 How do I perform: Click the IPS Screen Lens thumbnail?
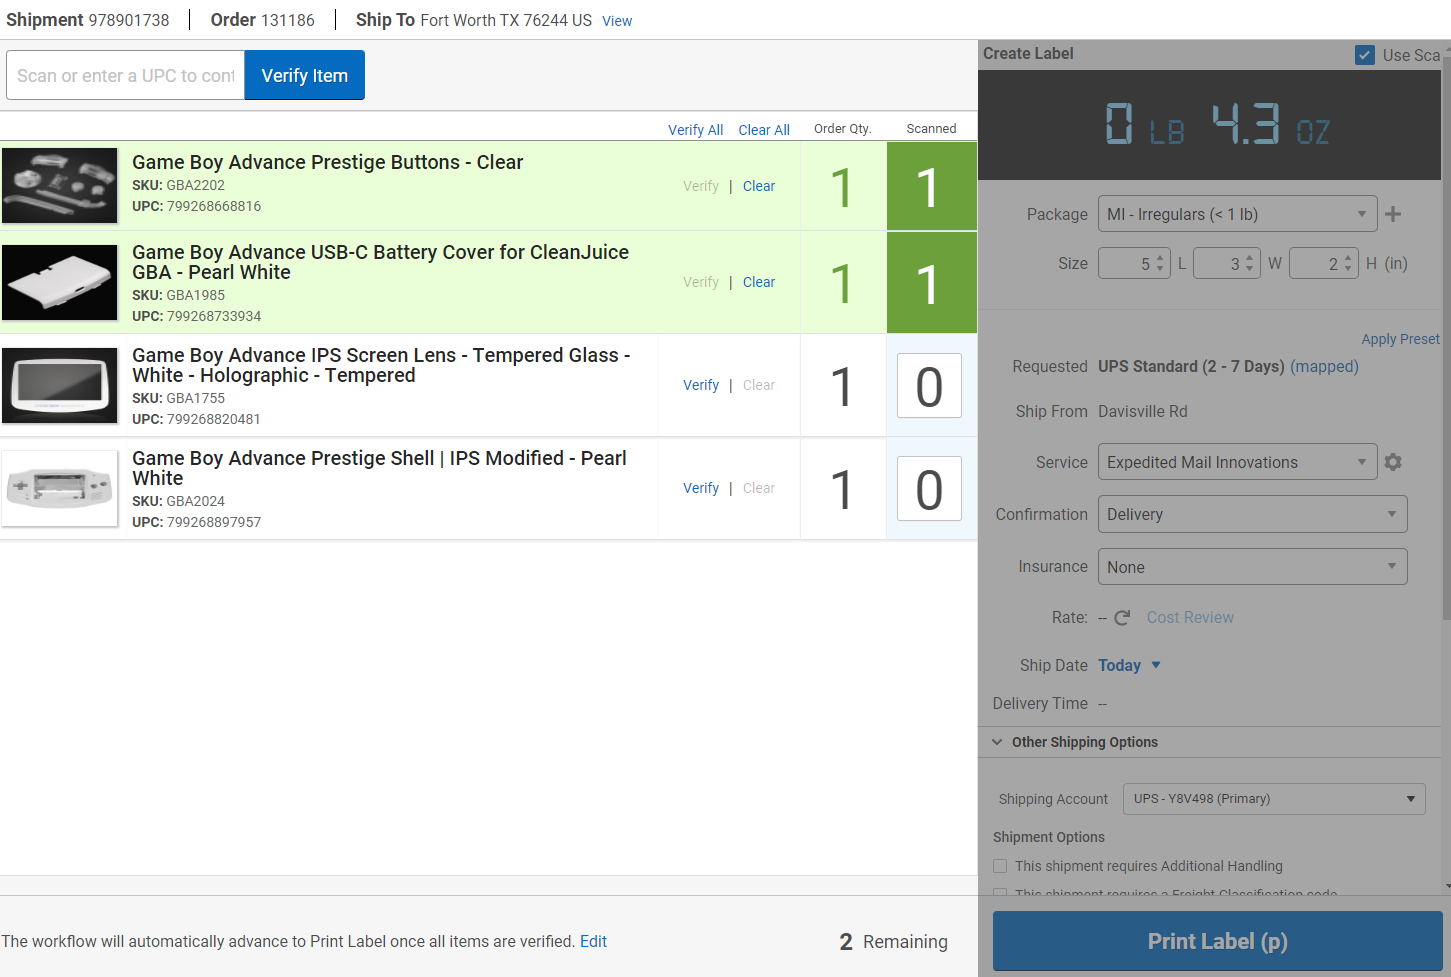click(x=60, y=386)
